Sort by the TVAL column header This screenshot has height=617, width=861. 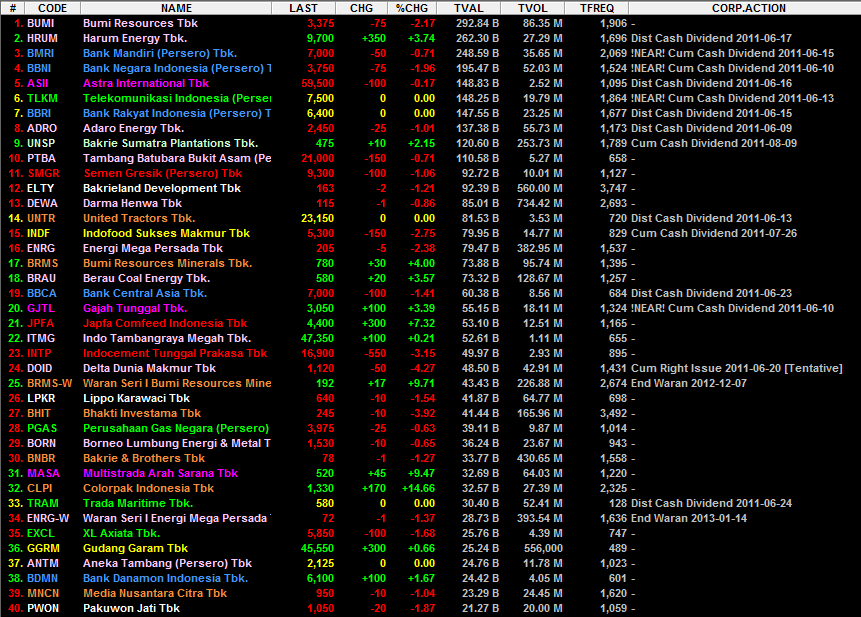(x=468, y=8)
